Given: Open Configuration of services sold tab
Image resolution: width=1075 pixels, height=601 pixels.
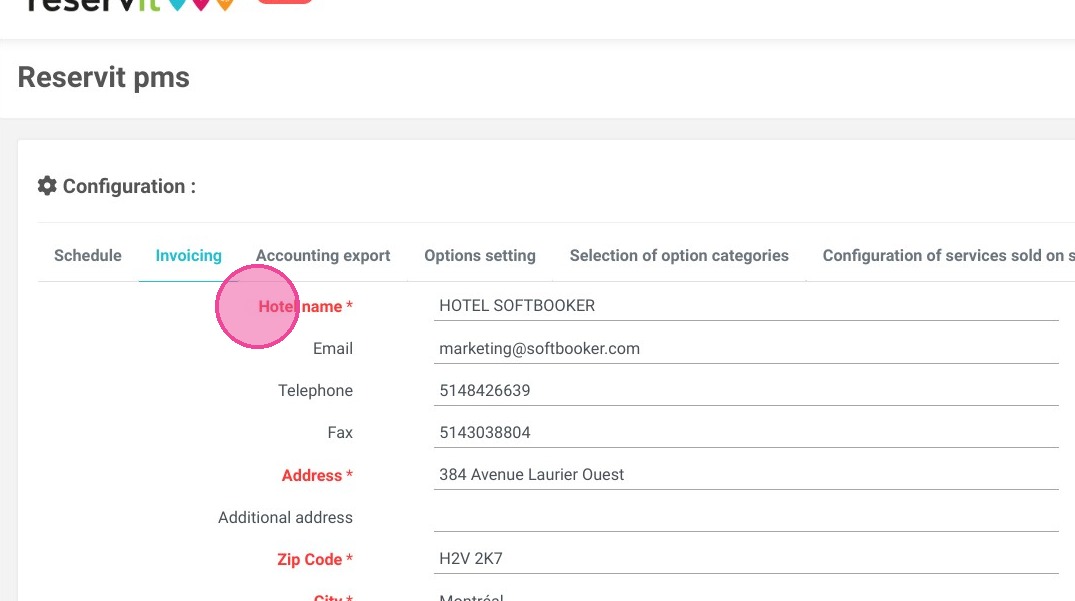Looking at the screenshot, I should click(948, 256).
